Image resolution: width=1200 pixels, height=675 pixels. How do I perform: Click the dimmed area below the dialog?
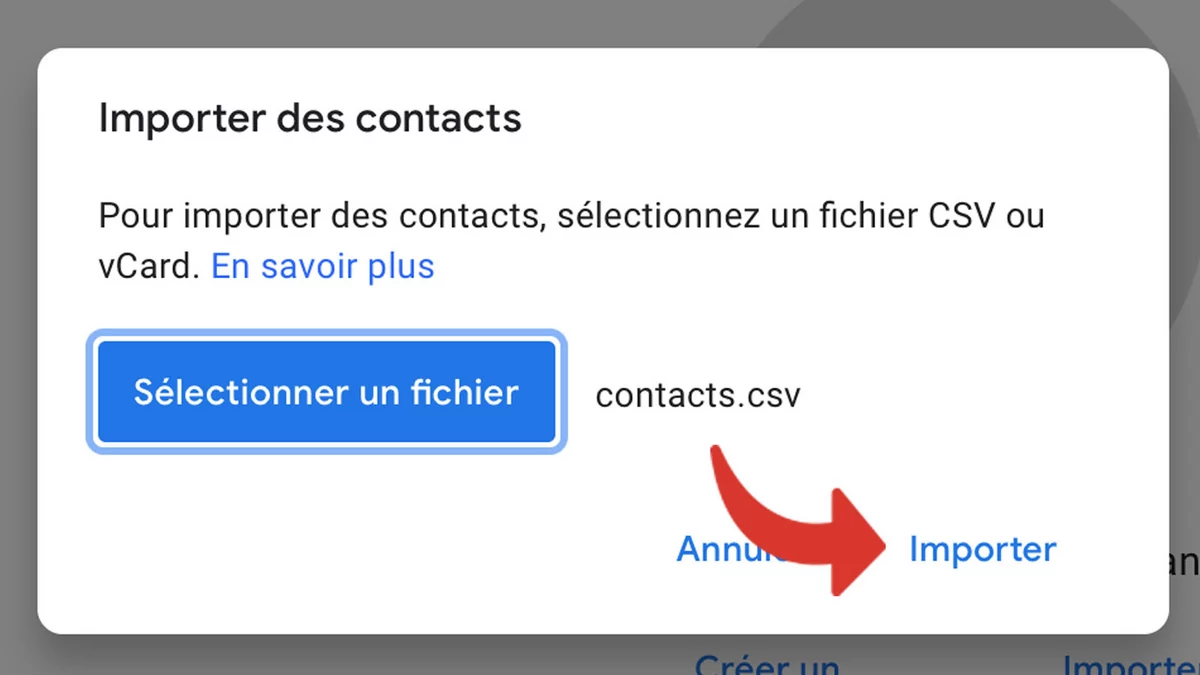pyautogui.click(x=400, y=655)
